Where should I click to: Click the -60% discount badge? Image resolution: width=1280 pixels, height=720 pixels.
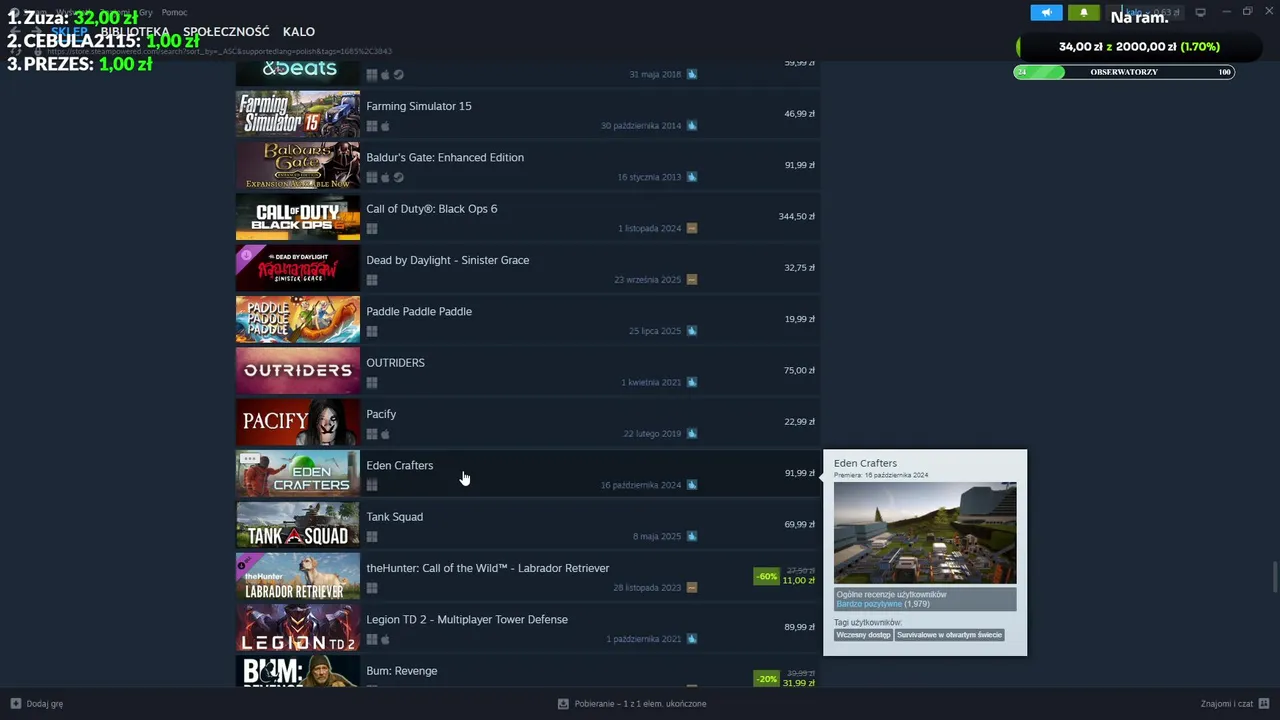tap(767, 576)
